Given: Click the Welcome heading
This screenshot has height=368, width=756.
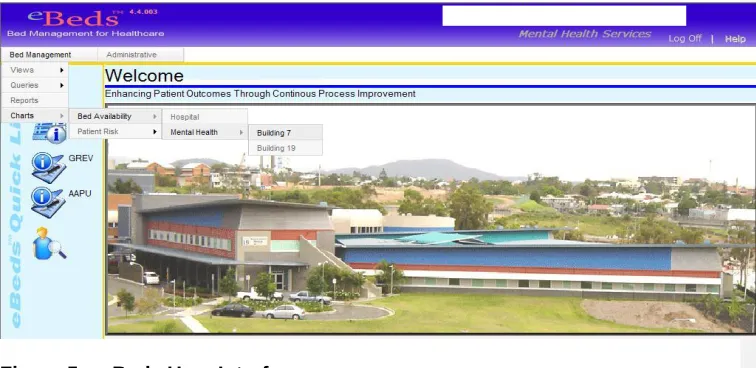Looking at the screenshot, I should coord(144,76).
